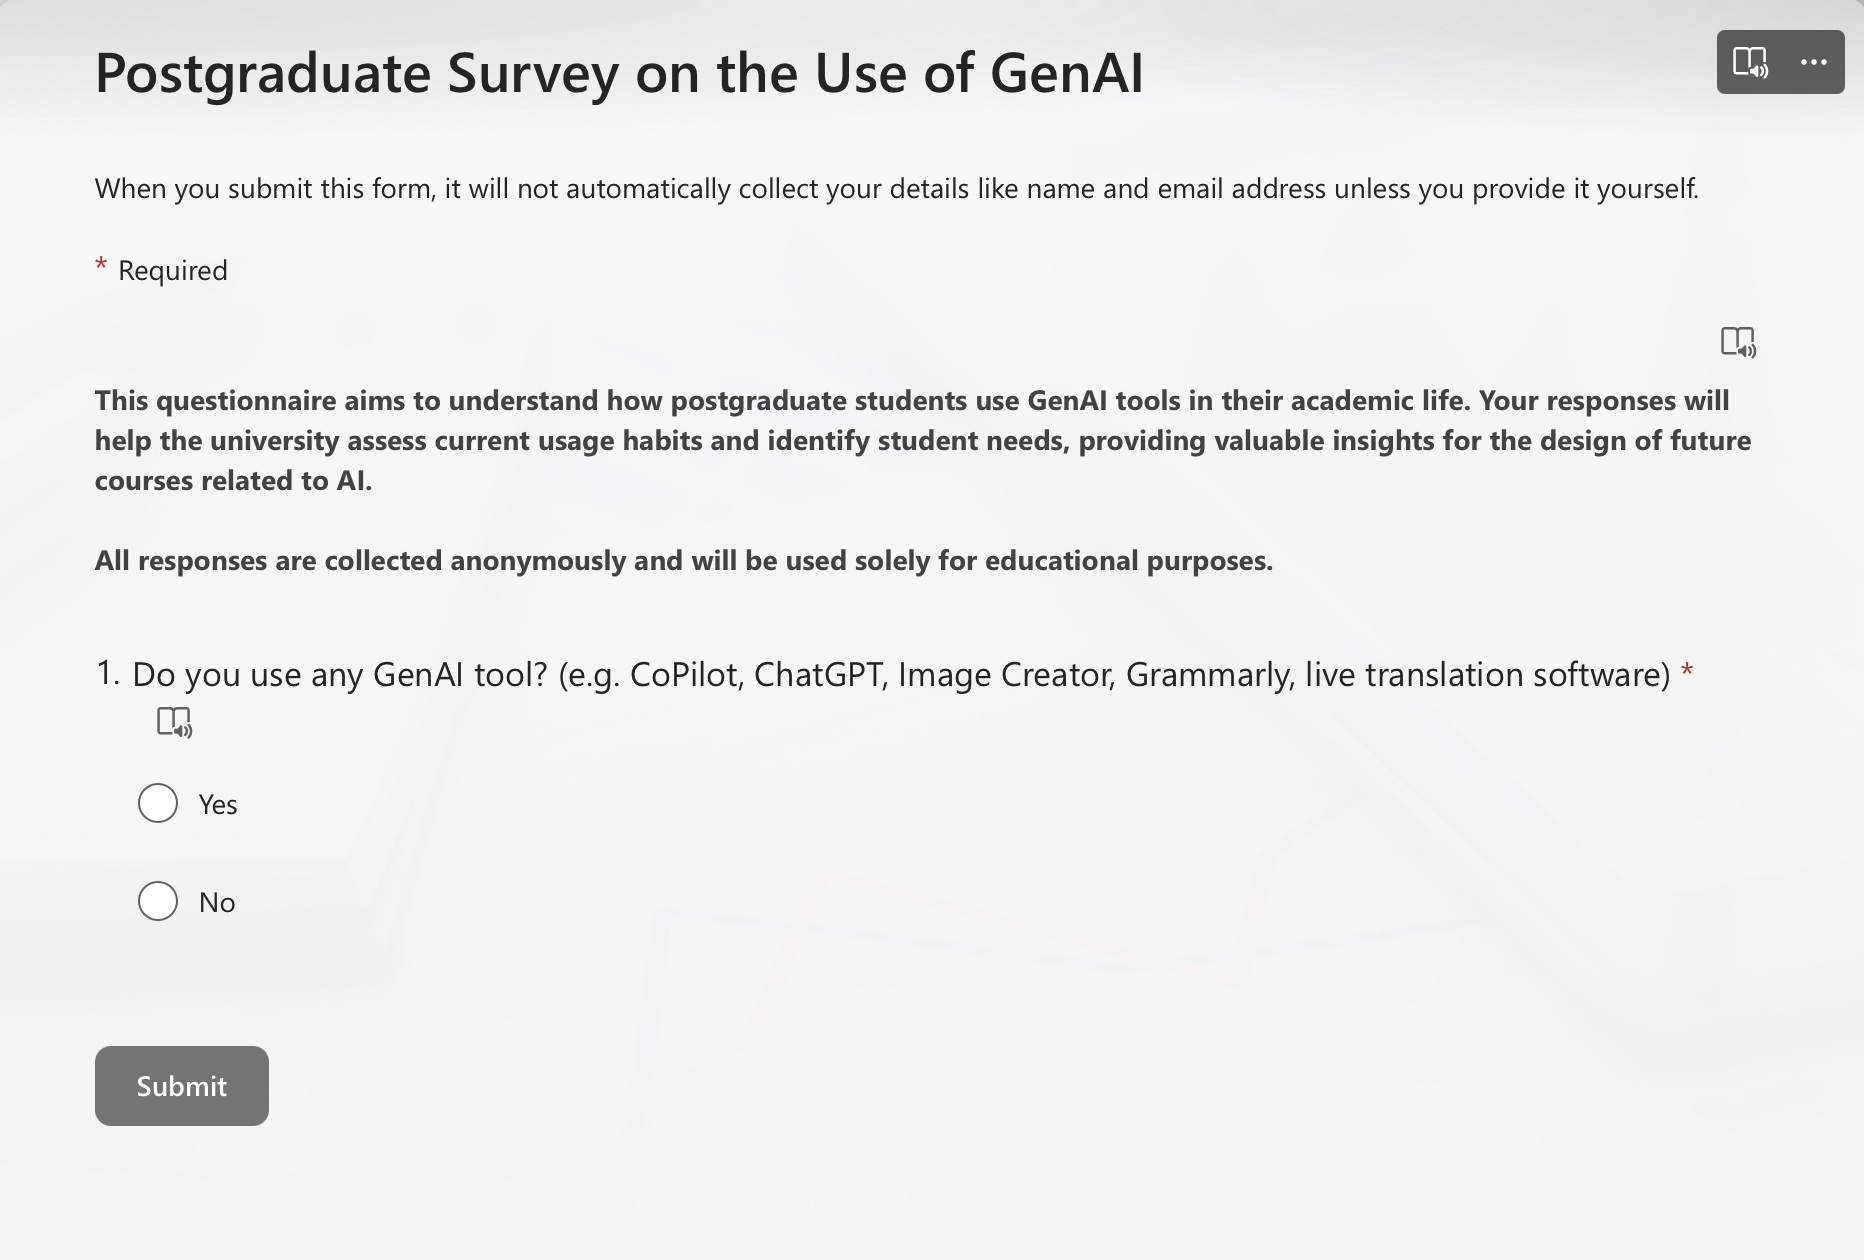1864x1260 pixels.
Task: Click the red asterisk beside Required
Action: pyautogui.click(x=101, y=266)
